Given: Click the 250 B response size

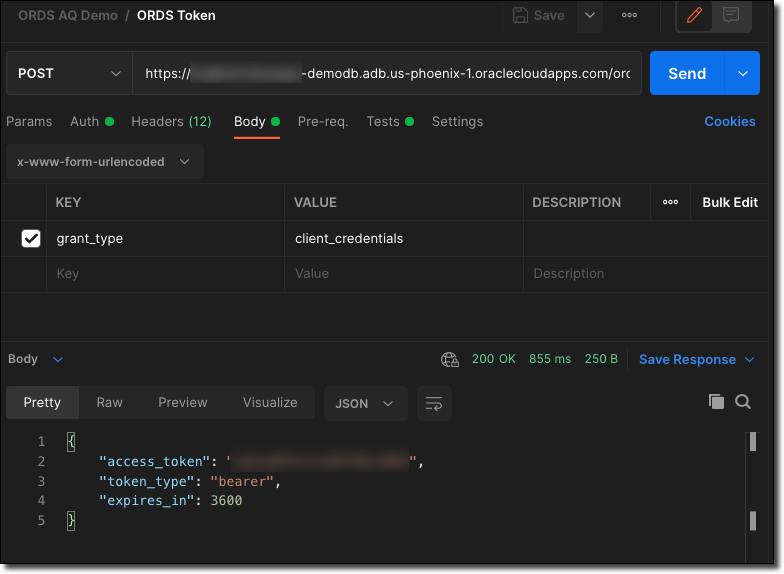Looking at the screenshot, I should pos(601,359).
